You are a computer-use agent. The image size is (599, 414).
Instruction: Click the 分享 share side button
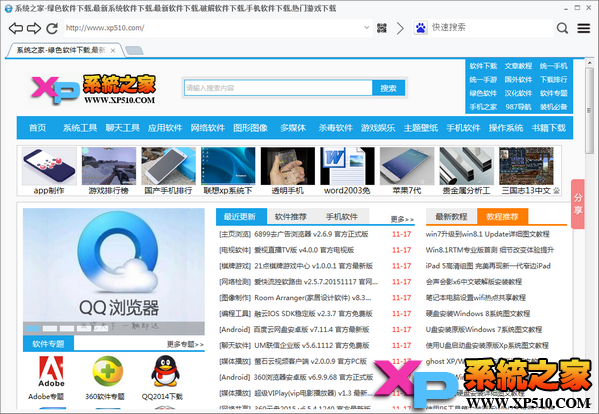578,204
